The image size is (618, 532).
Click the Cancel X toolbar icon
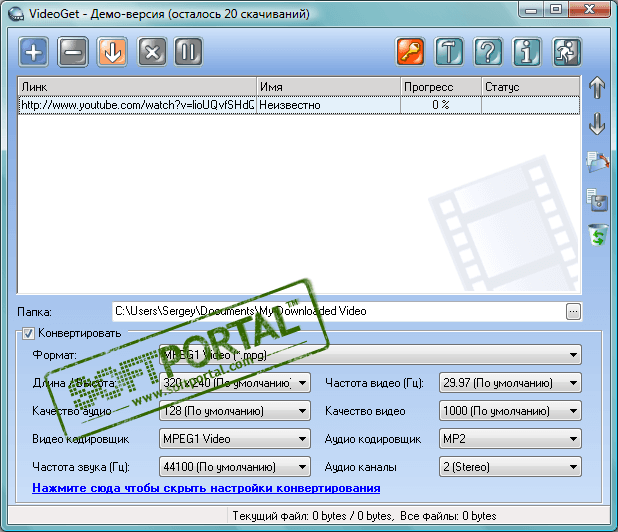click(x=152, y=52)
